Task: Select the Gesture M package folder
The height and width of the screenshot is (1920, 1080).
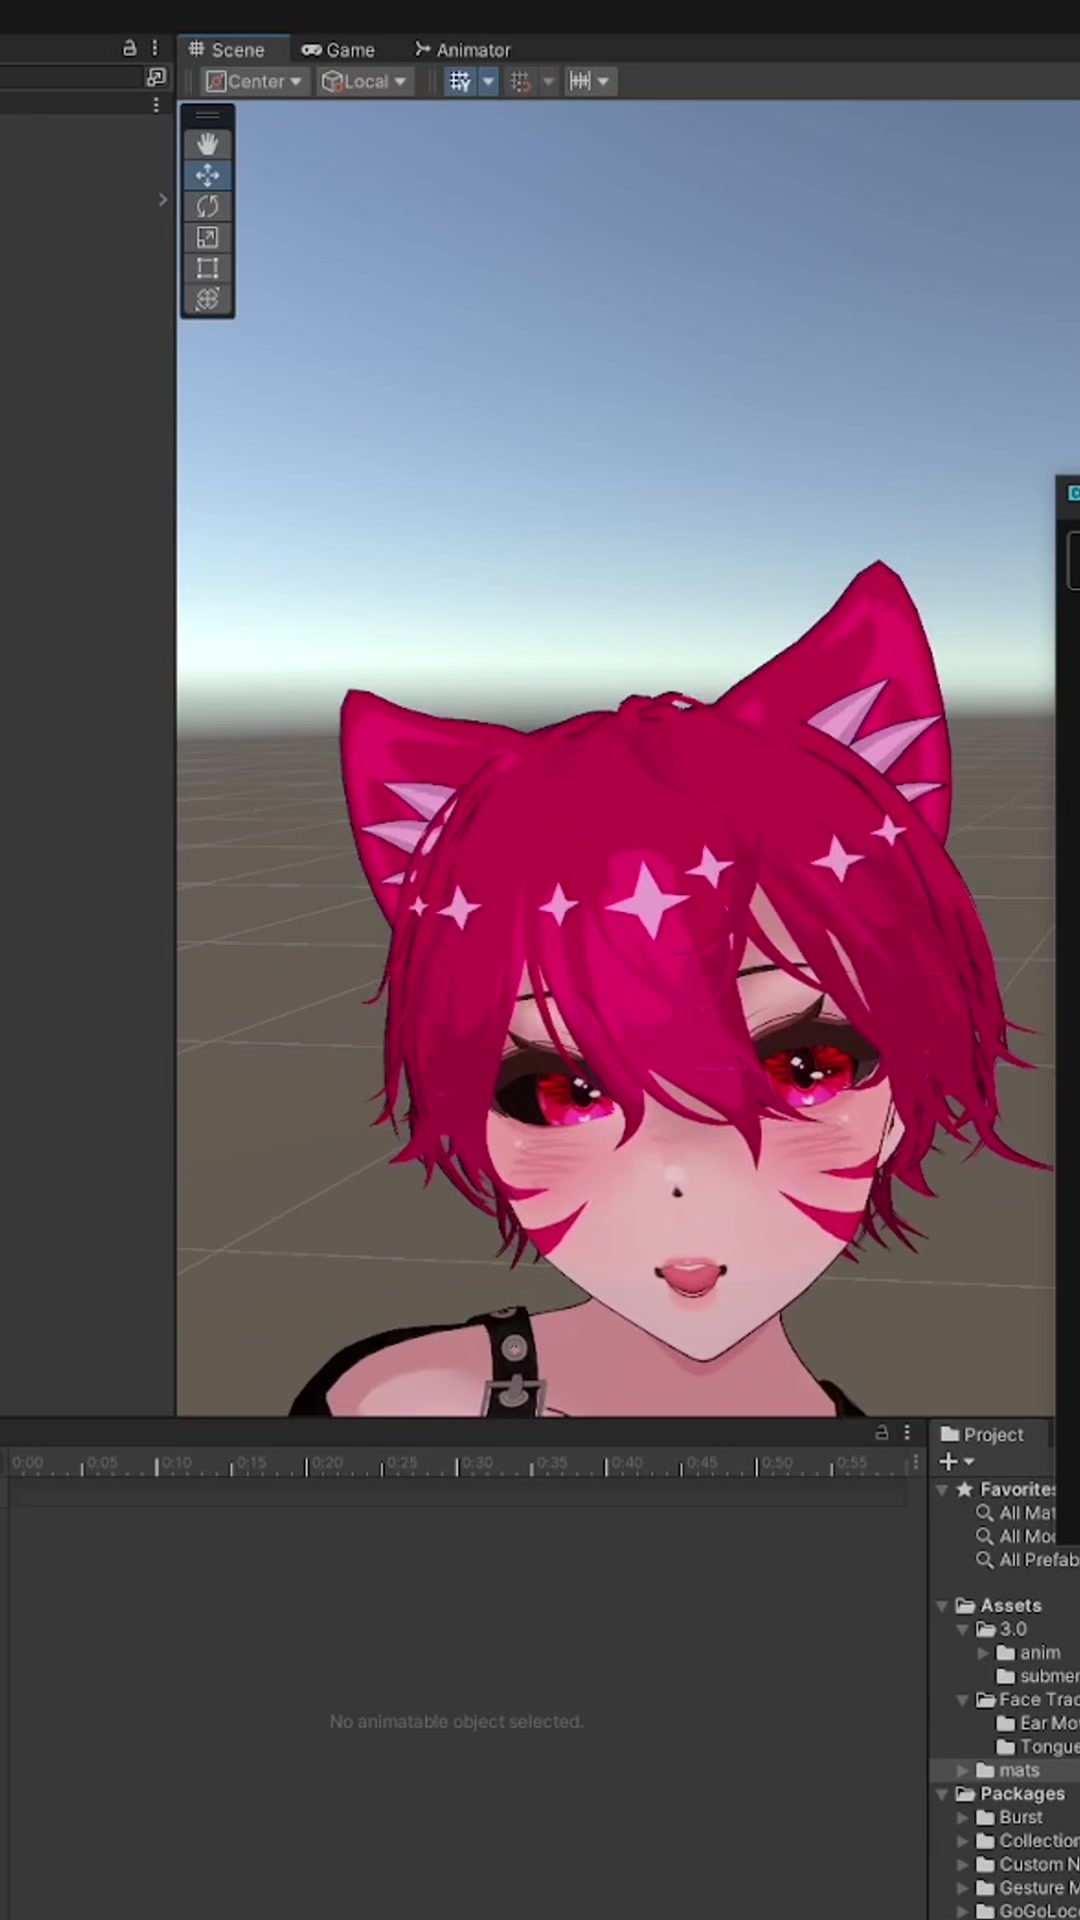Action: point(1028,1887)
